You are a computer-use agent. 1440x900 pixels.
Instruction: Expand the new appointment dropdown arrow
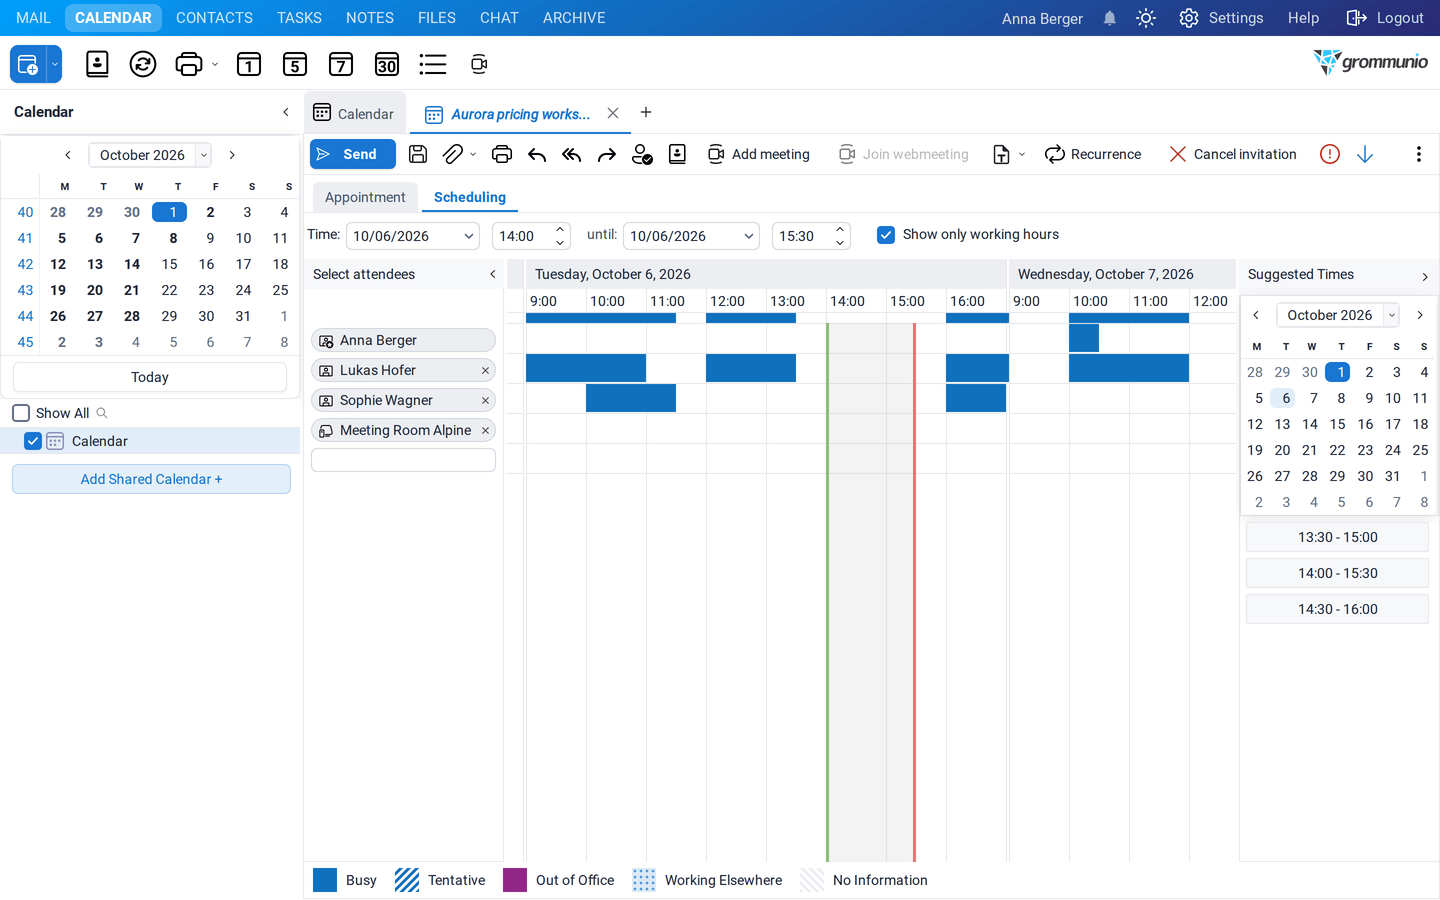[55, 64]
